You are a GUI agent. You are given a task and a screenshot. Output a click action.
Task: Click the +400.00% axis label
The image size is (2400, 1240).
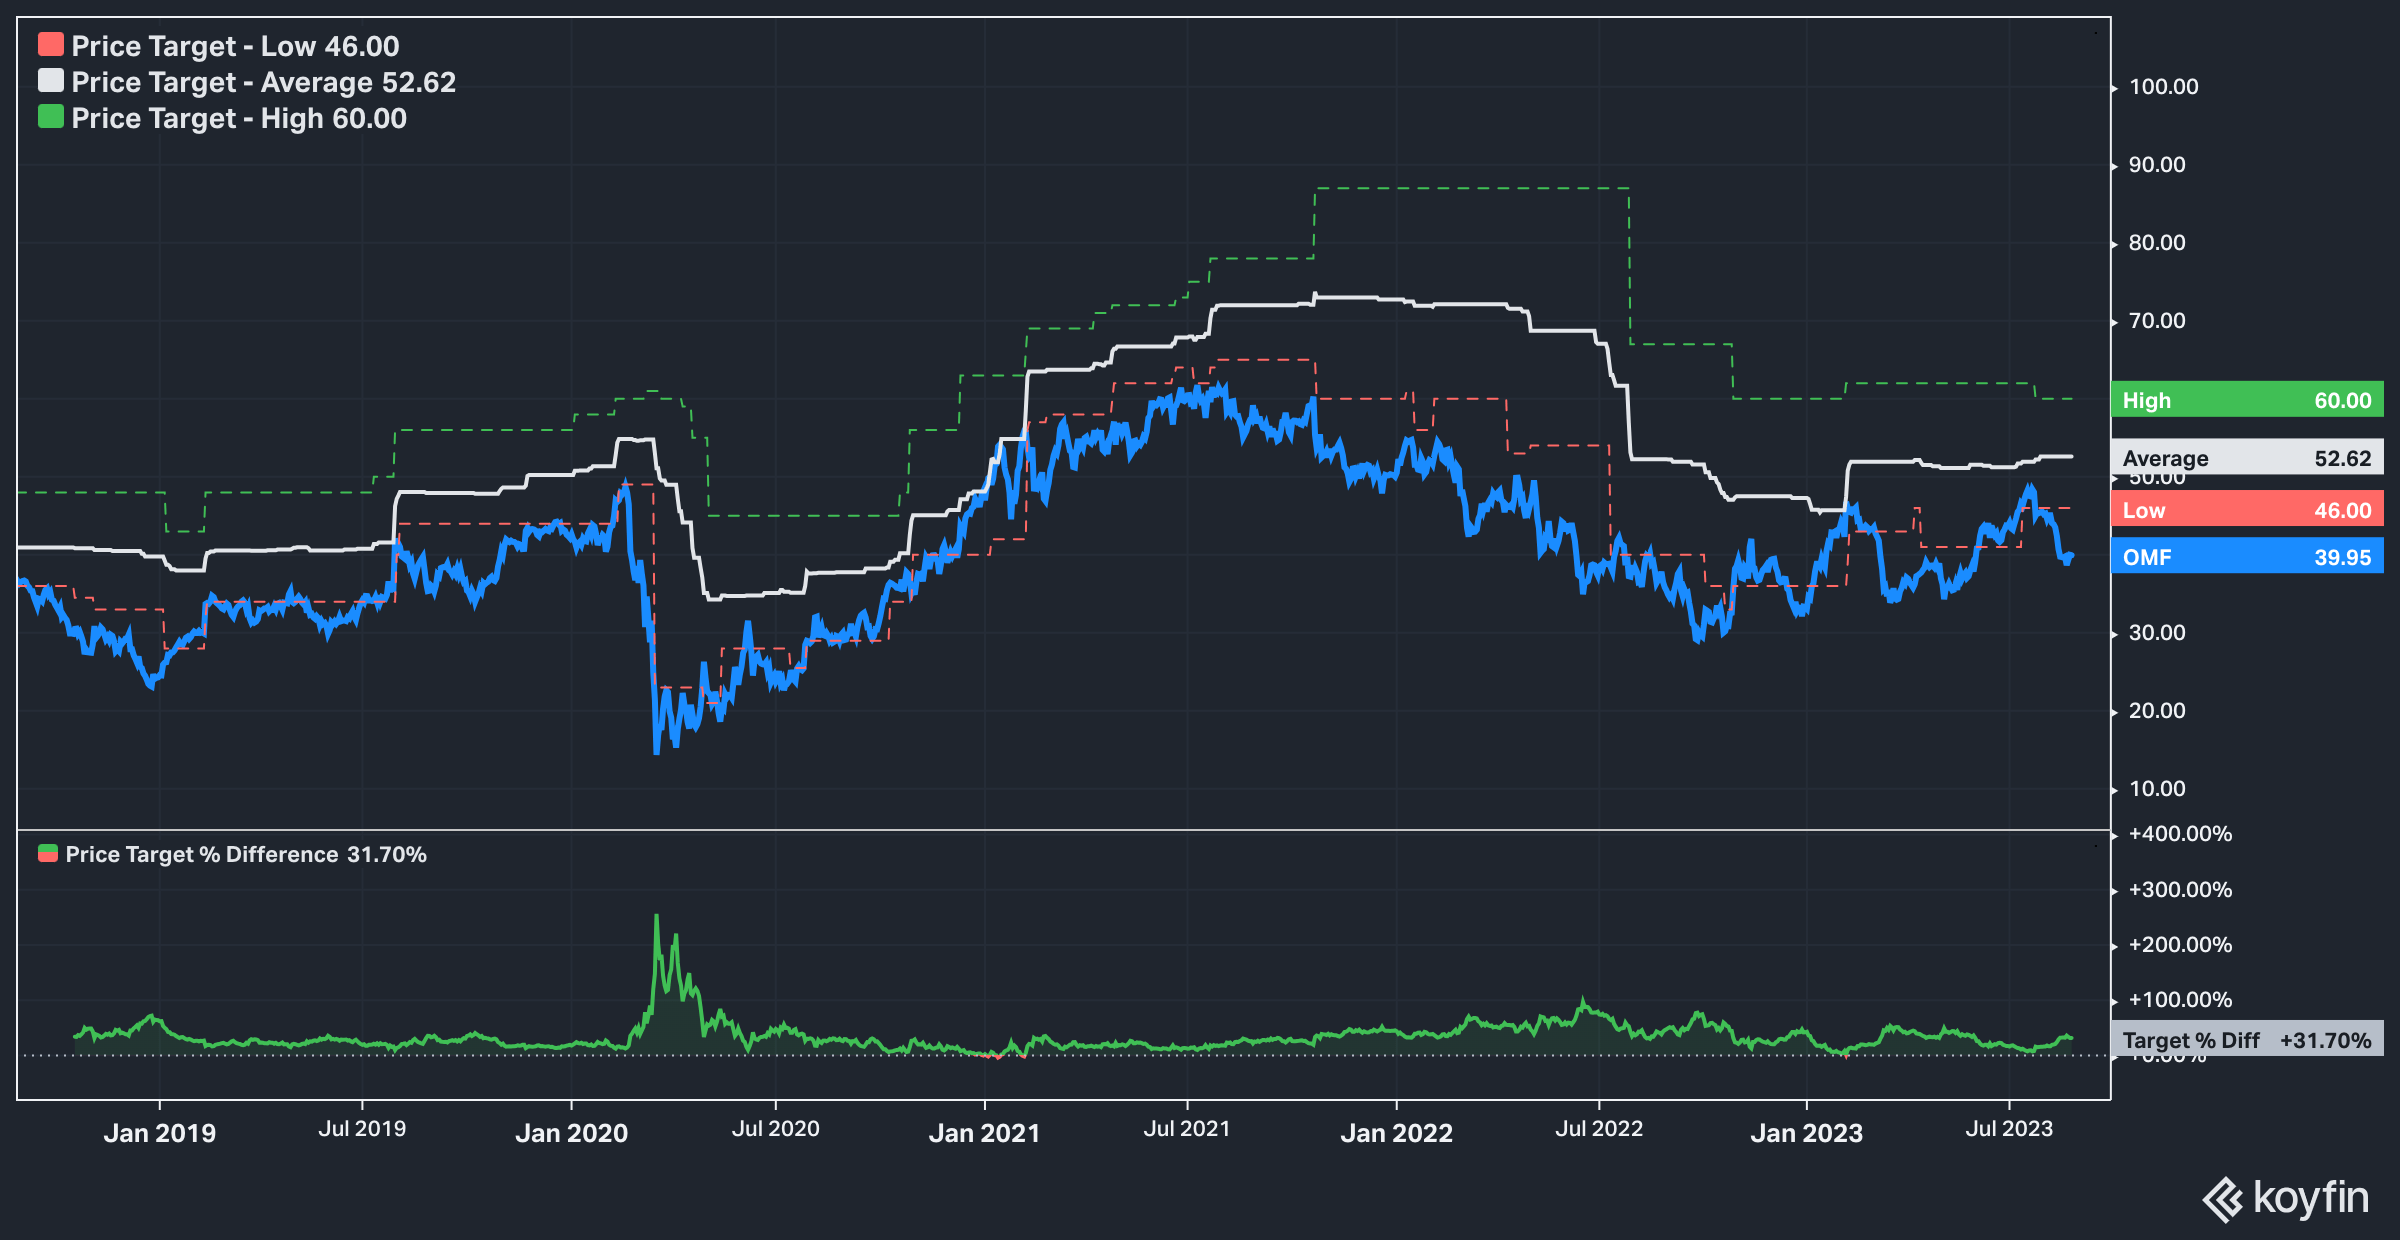pos(2180,834)
